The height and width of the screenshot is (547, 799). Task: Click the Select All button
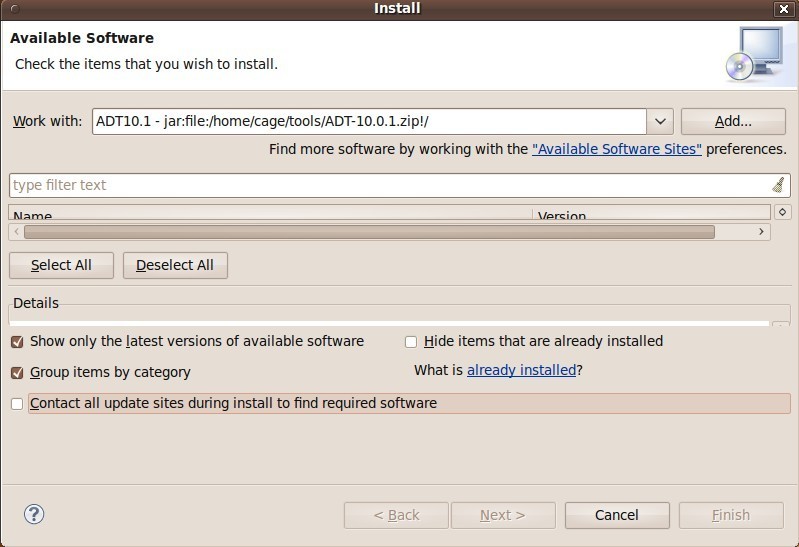coord(61,265)
